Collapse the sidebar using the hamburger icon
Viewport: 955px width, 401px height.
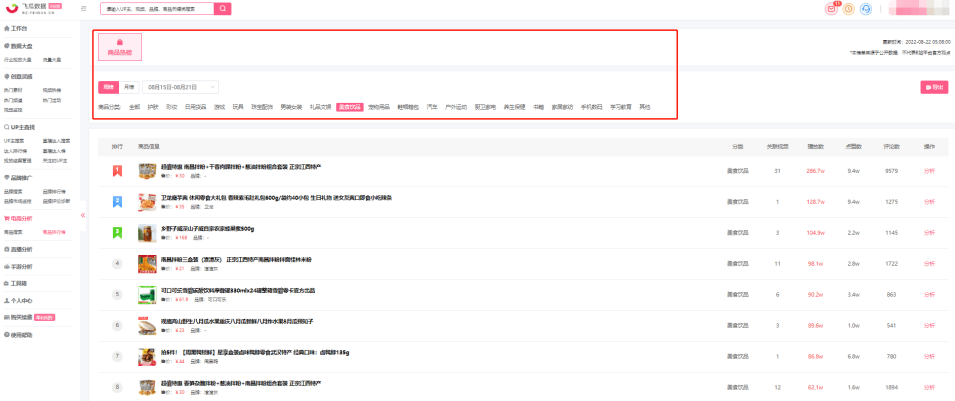pos(82,9)
